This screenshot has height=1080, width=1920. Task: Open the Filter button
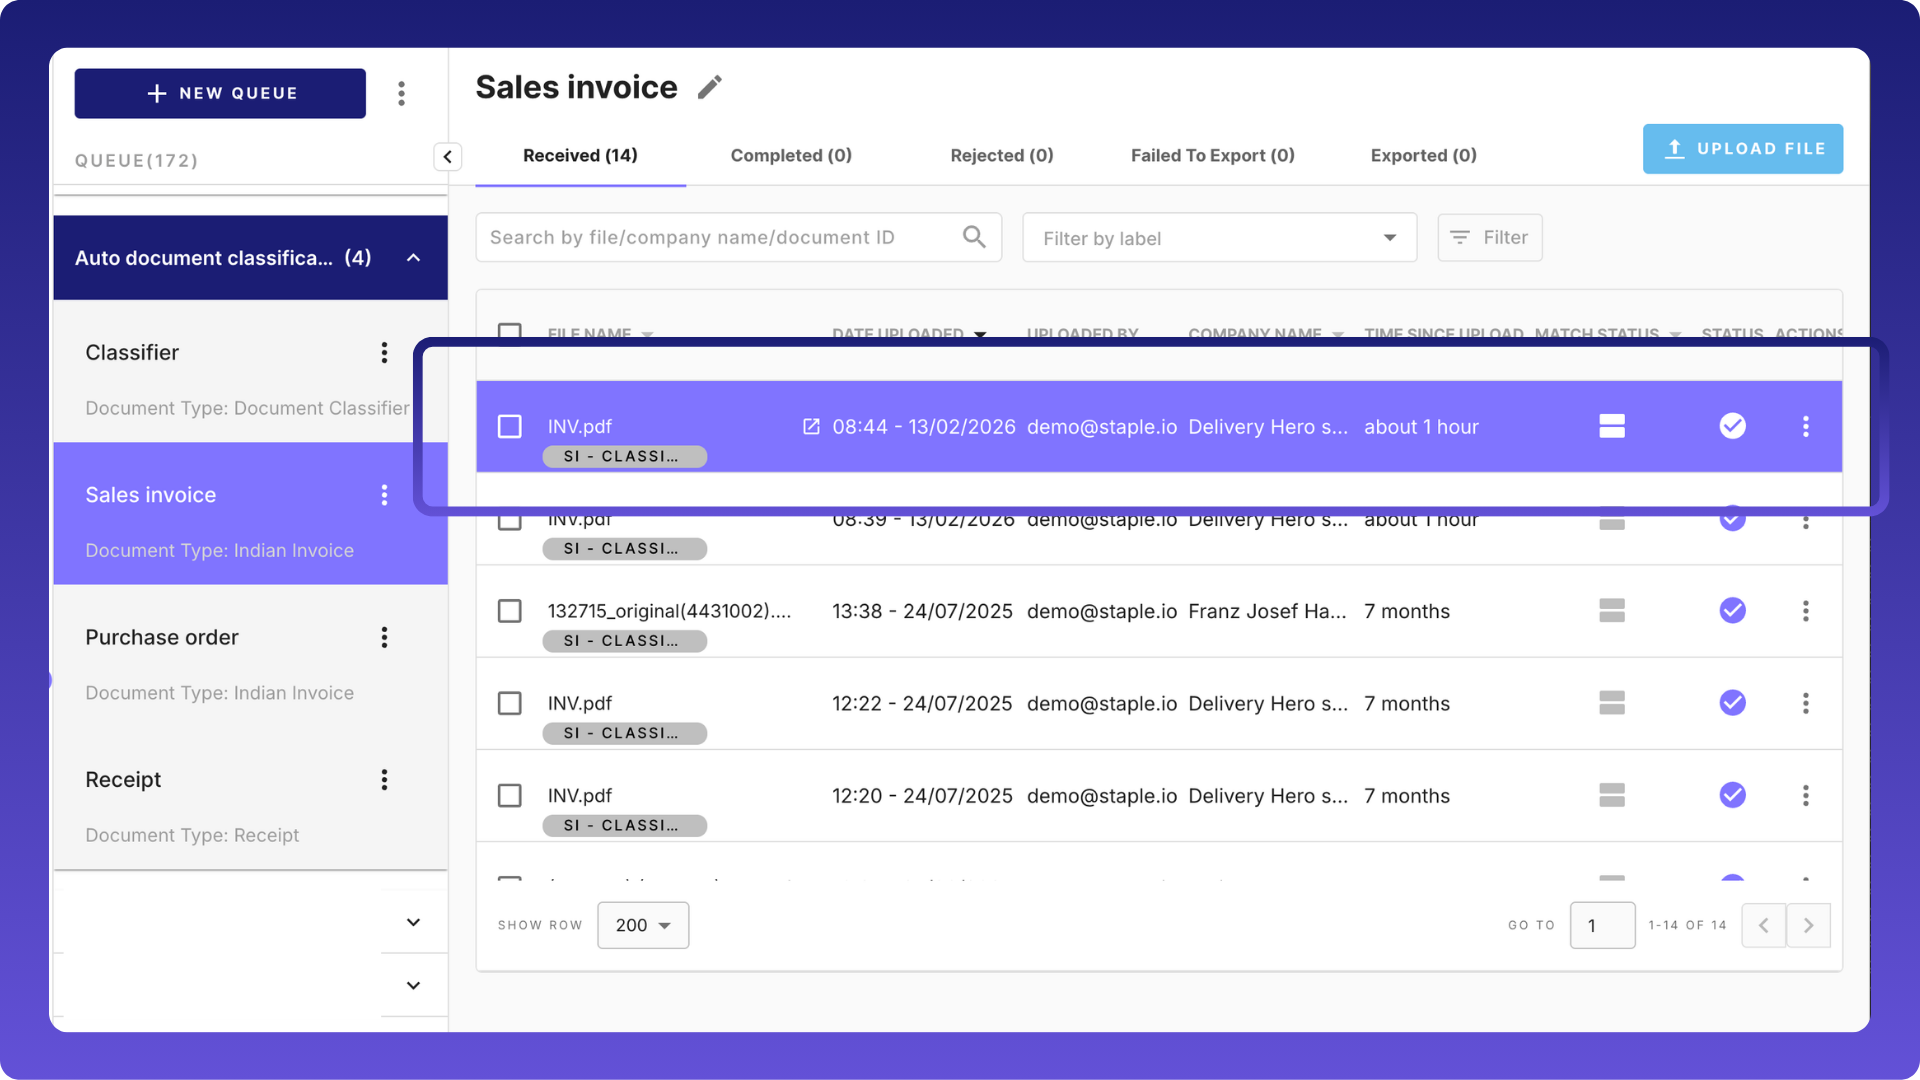1490,238
